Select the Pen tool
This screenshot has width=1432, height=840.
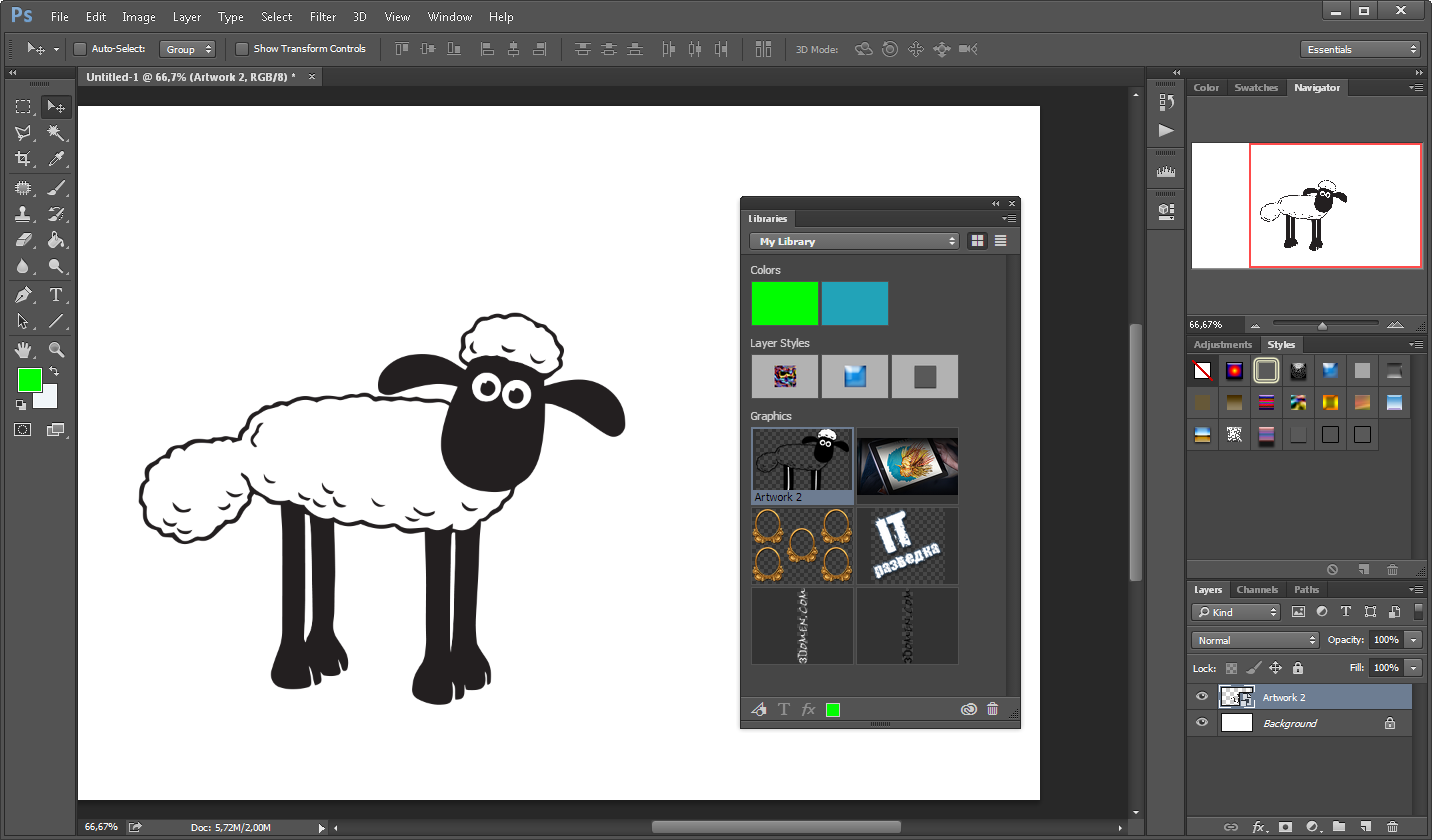23,295
